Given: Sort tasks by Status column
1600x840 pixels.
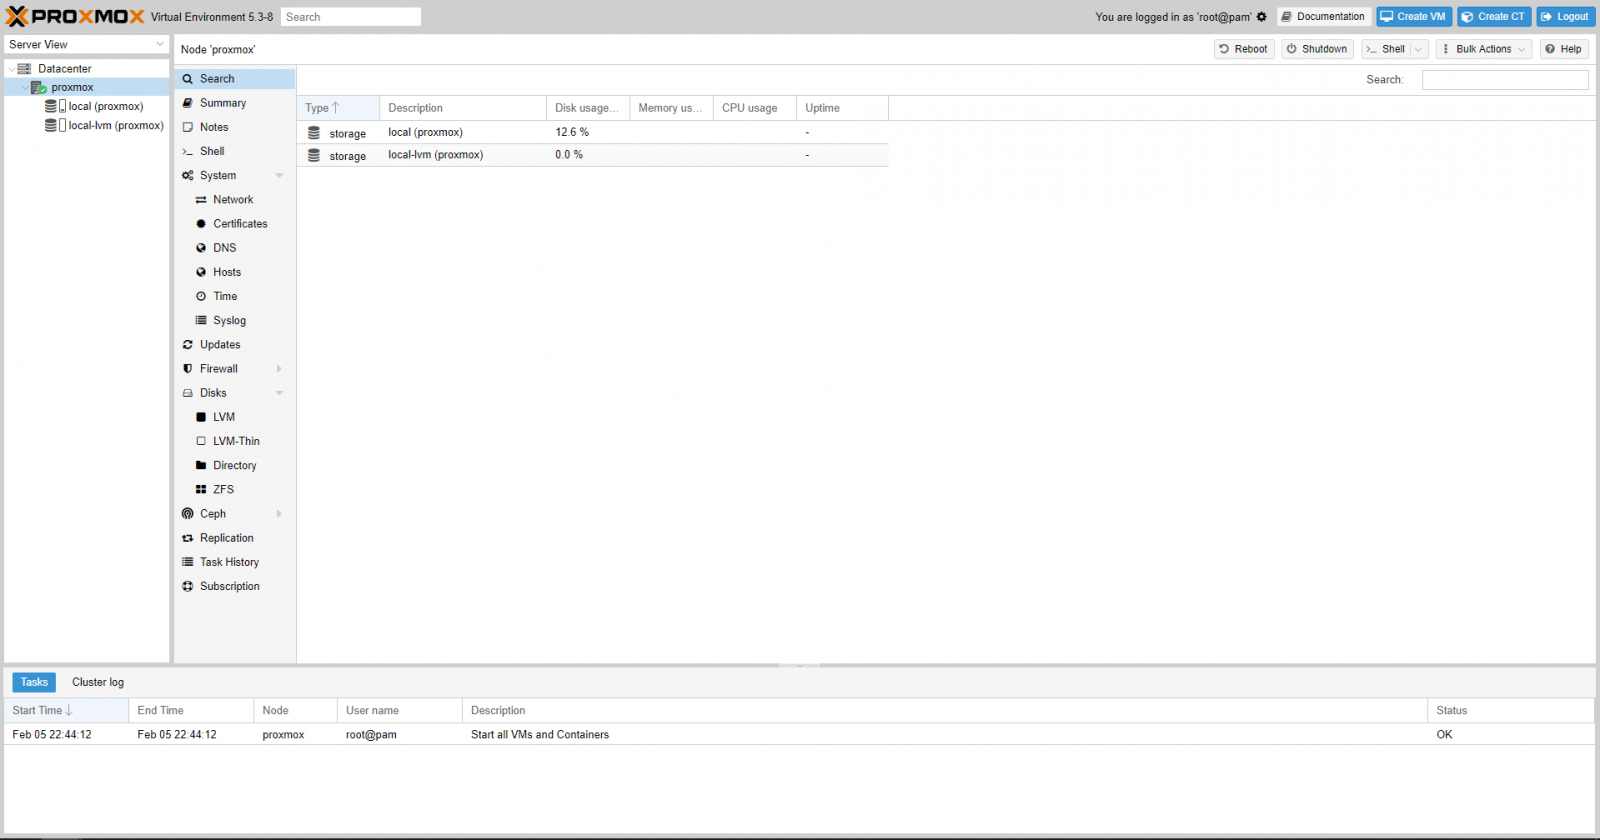Looking at the screenshot, I should coord(1510,710).
